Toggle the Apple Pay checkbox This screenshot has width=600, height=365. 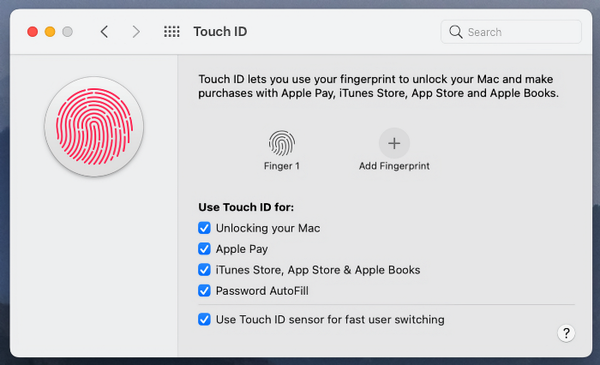point(204,249)
